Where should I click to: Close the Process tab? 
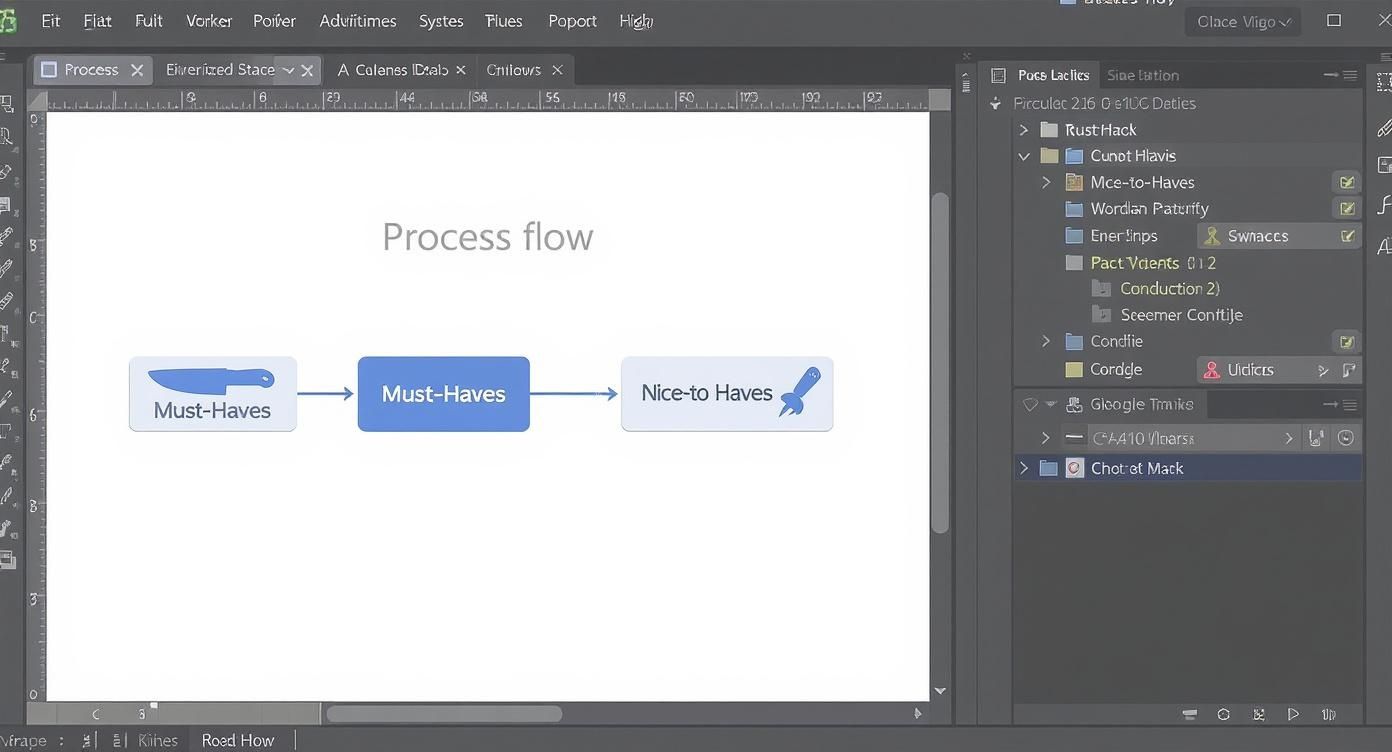pos(137,70)
